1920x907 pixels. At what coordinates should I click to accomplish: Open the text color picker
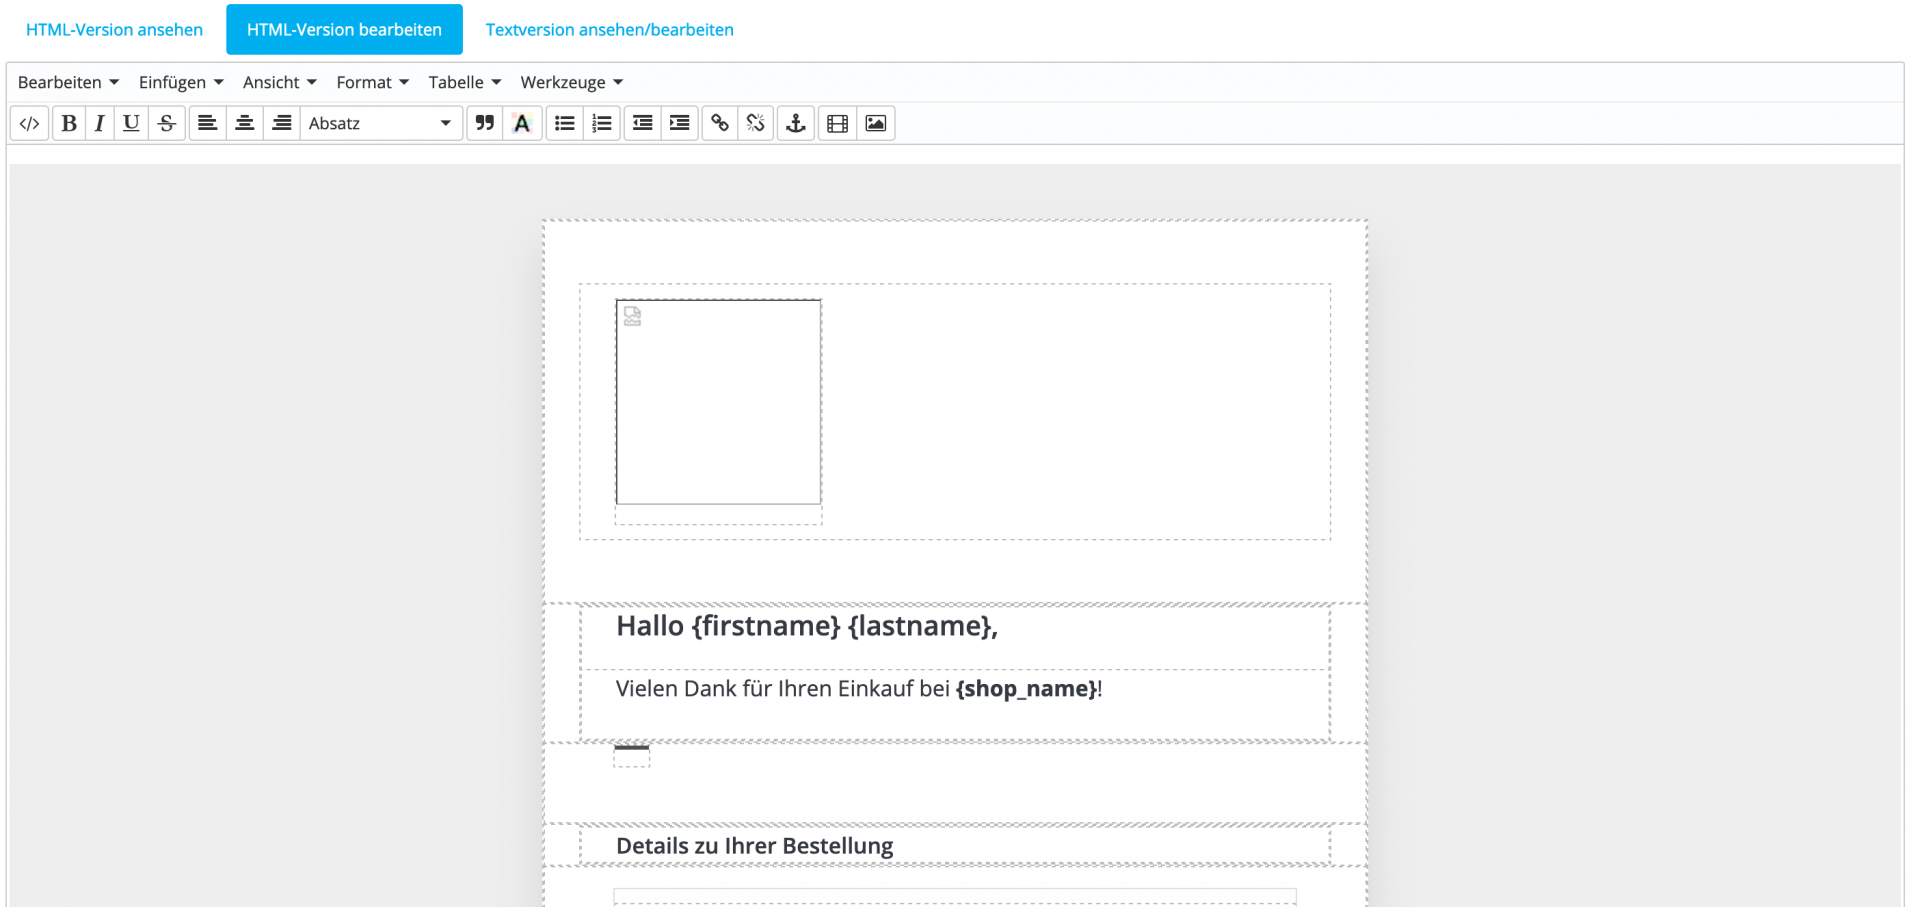(x=522, y=123)
